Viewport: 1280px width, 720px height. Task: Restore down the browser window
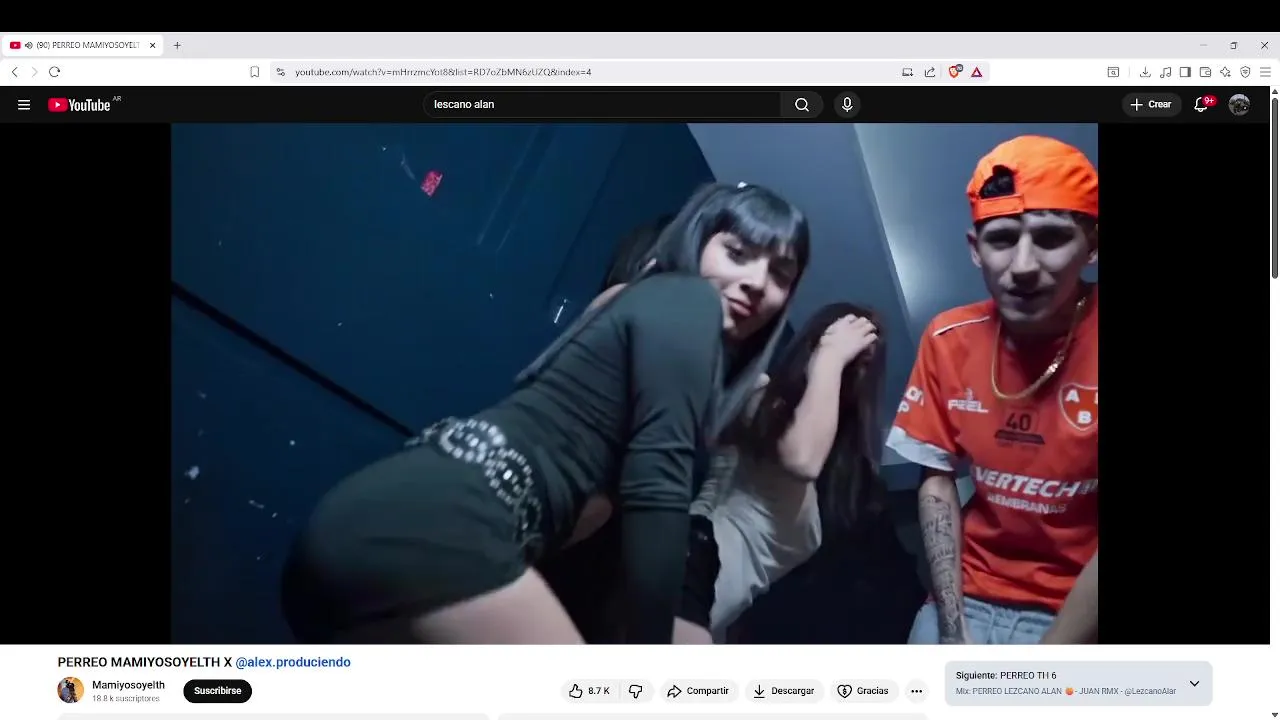pyautogui.click(x=1233, y=45)
